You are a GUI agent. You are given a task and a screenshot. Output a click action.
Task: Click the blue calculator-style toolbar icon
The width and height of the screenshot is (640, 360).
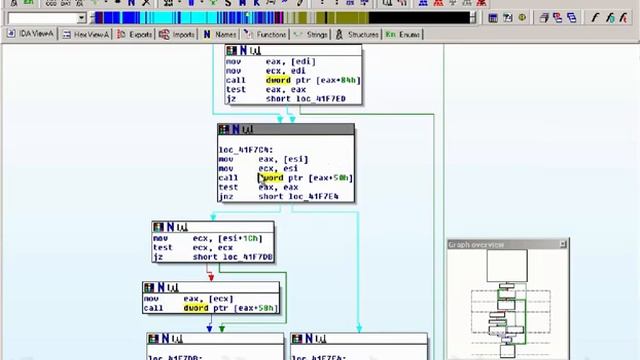[x=493, y=18]
